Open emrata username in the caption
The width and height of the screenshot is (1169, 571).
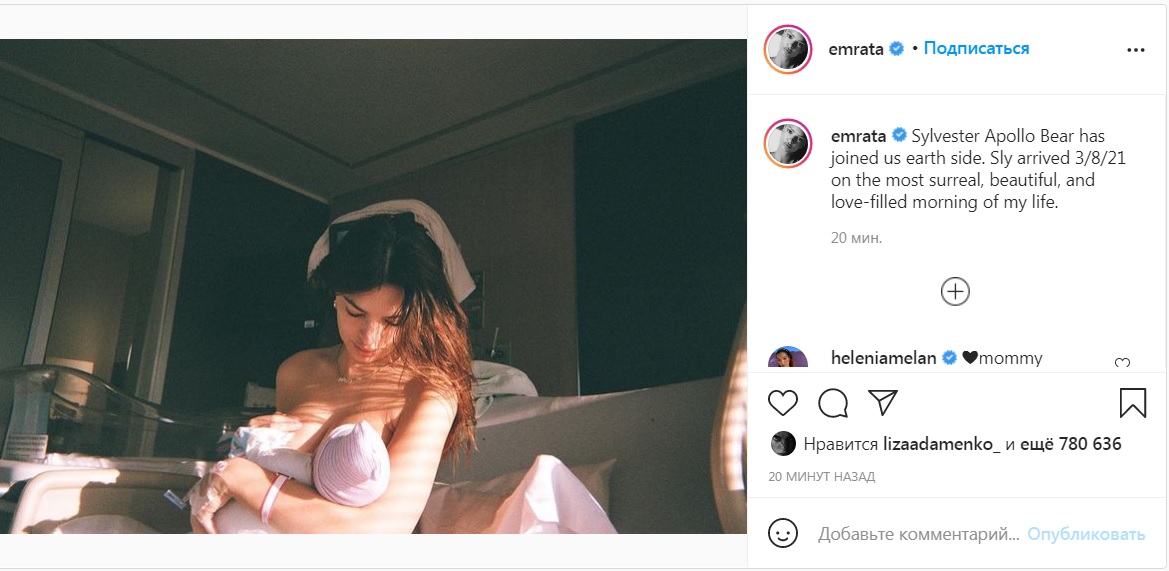coord(858,136)
